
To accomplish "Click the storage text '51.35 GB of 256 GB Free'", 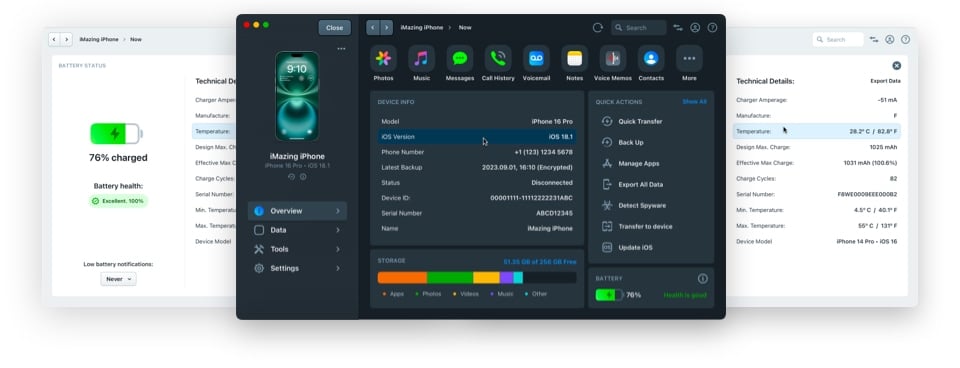I will tap(539, 261).
